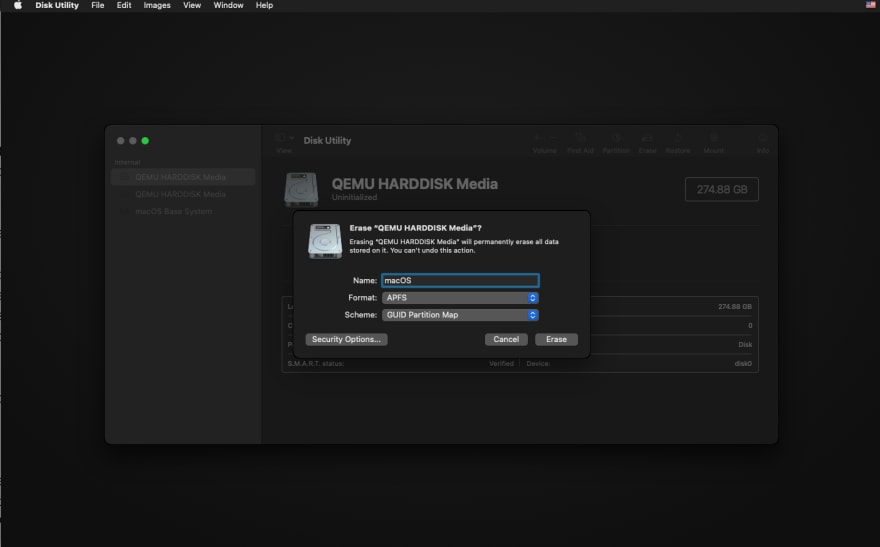
Task: Open the Format dropdown showing APFS
Action: pos(460,298)
